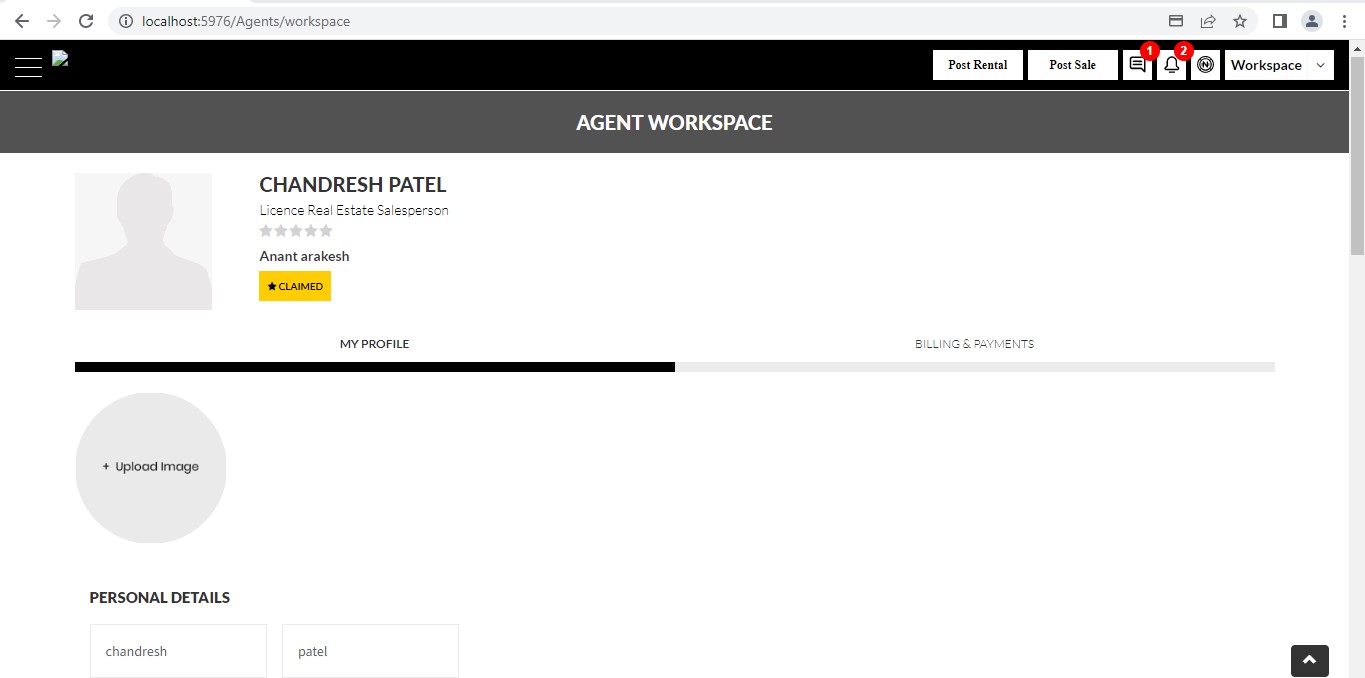Focus the last name field 'patel'
Viewport: 1365px width, 678px height.
pyautogui.click(x=370, y=651)
